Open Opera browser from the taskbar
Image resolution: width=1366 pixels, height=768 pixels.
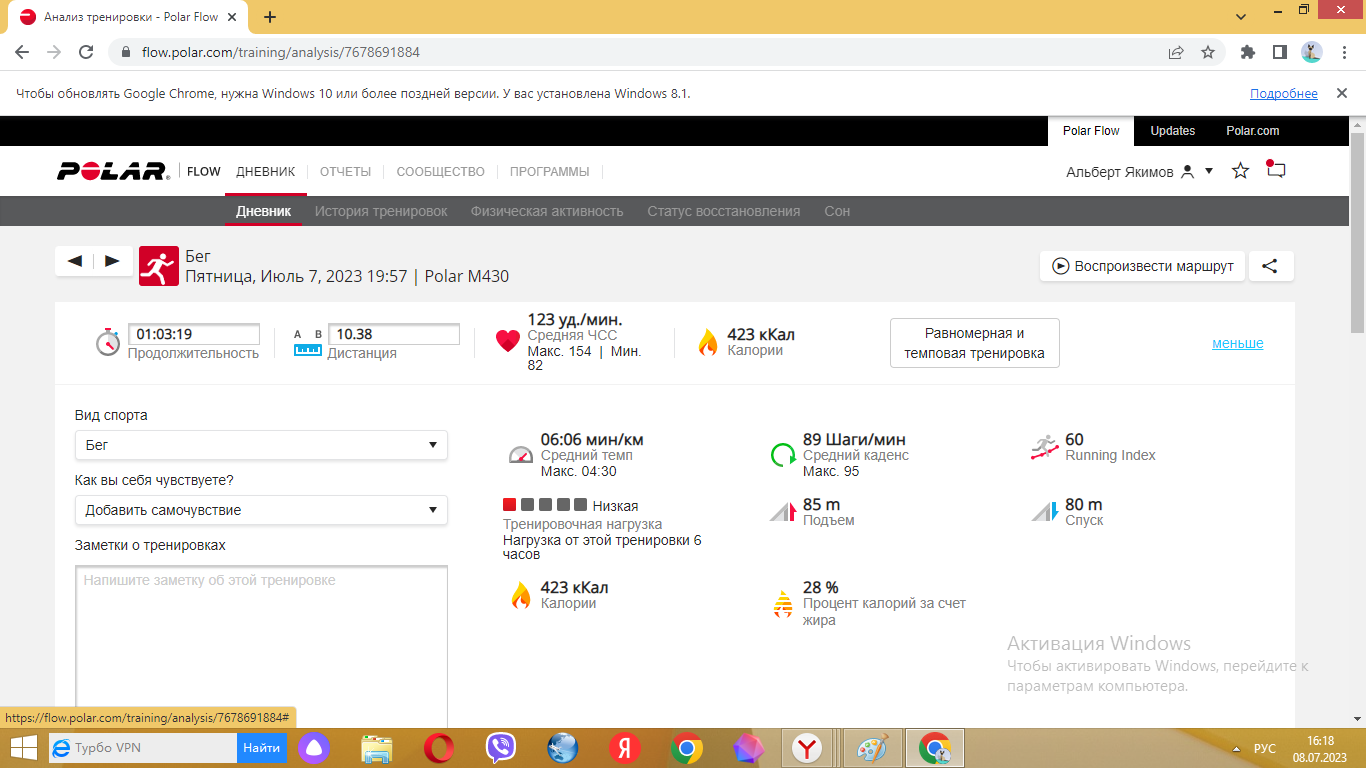tap(438, 748)
